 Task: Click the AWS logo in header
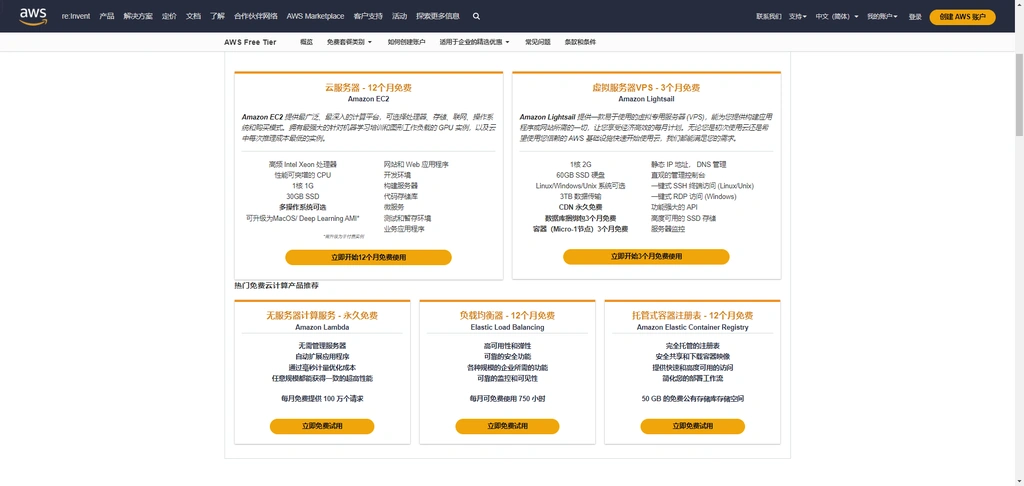pyautogui.click(x=33, y=16)
